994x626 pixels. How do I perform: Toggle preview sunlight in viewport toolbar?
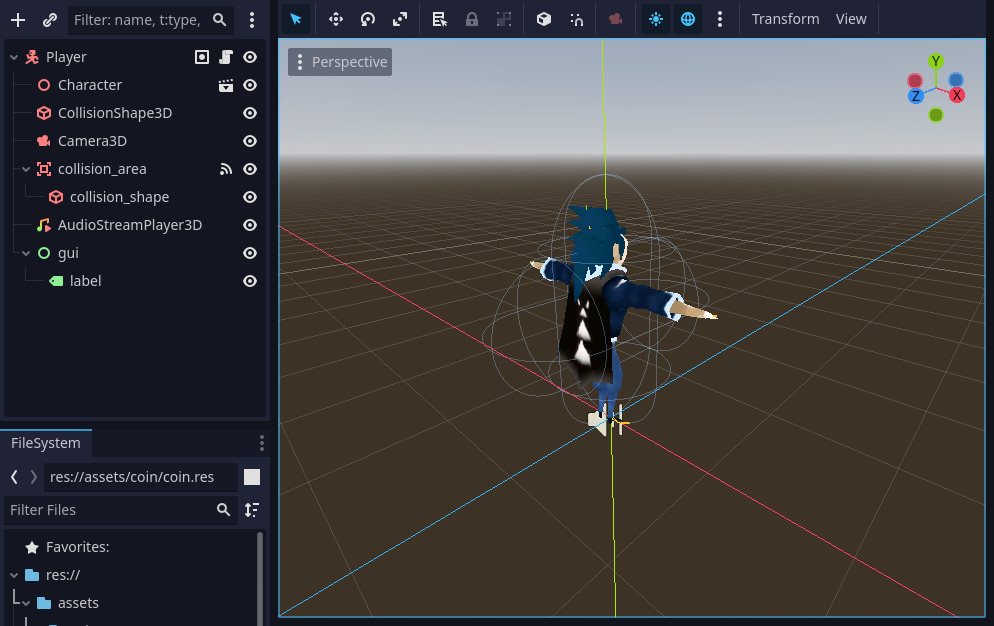pos(655,20)
